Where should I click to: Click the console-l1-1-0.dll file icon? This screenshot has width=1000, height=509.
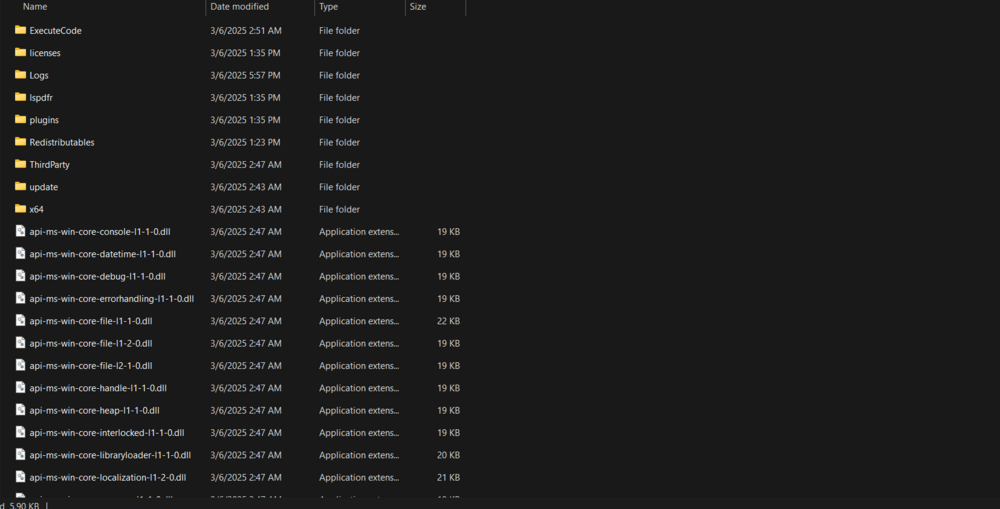[x=20, y=231]
